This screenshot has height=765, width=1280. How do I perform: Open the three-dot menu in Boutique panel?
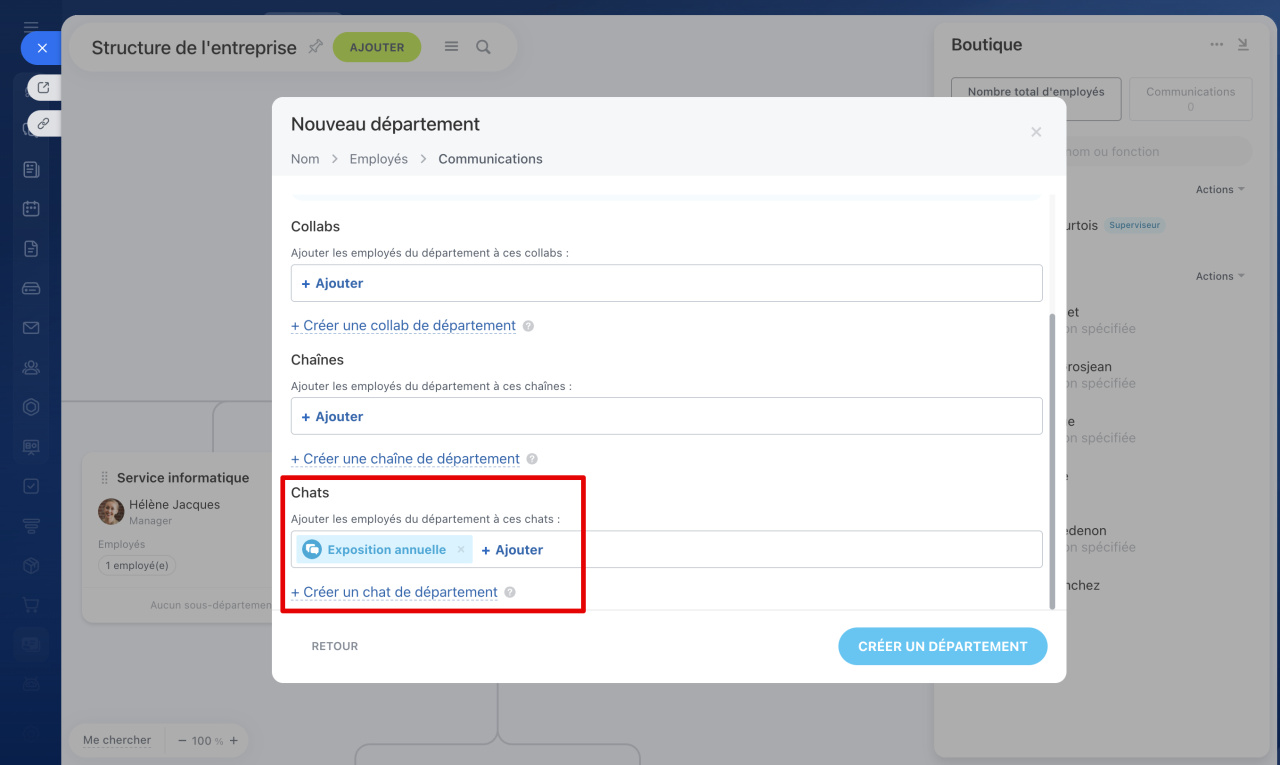click(x=1216, y=44)
